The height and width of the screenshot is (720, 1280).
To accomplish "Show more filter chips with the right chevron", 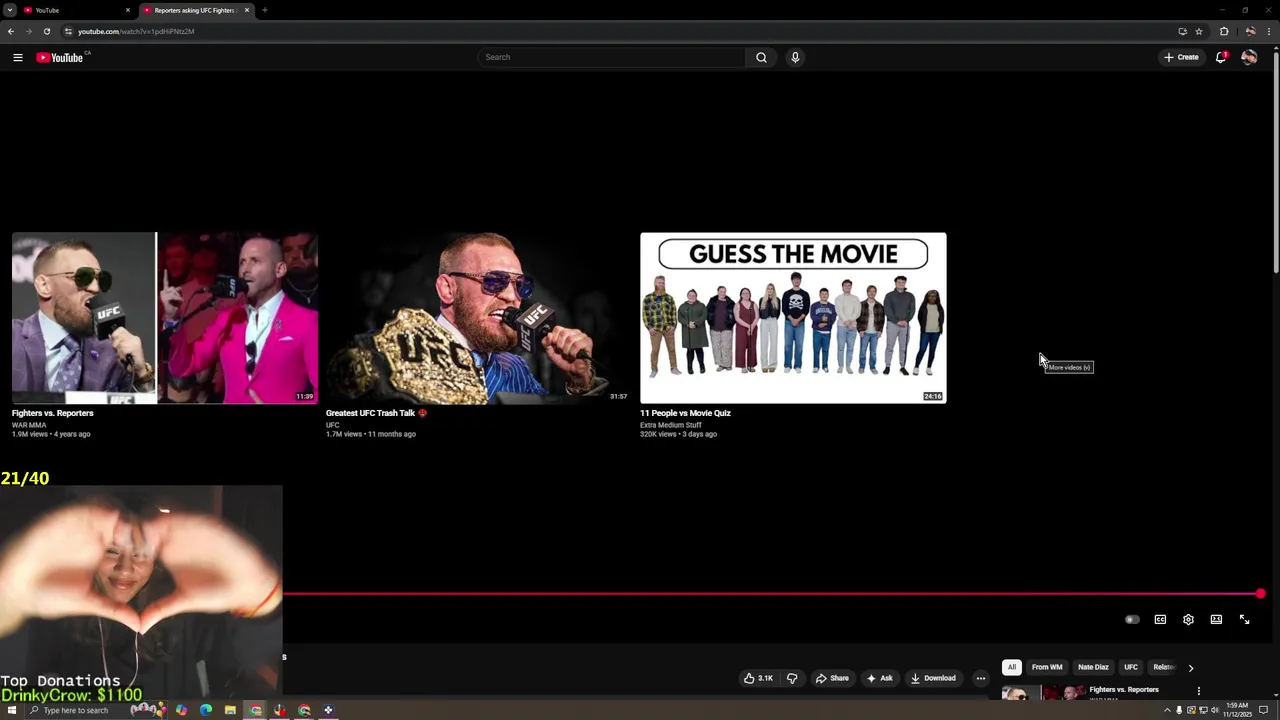I will (x=1190, y=667).
